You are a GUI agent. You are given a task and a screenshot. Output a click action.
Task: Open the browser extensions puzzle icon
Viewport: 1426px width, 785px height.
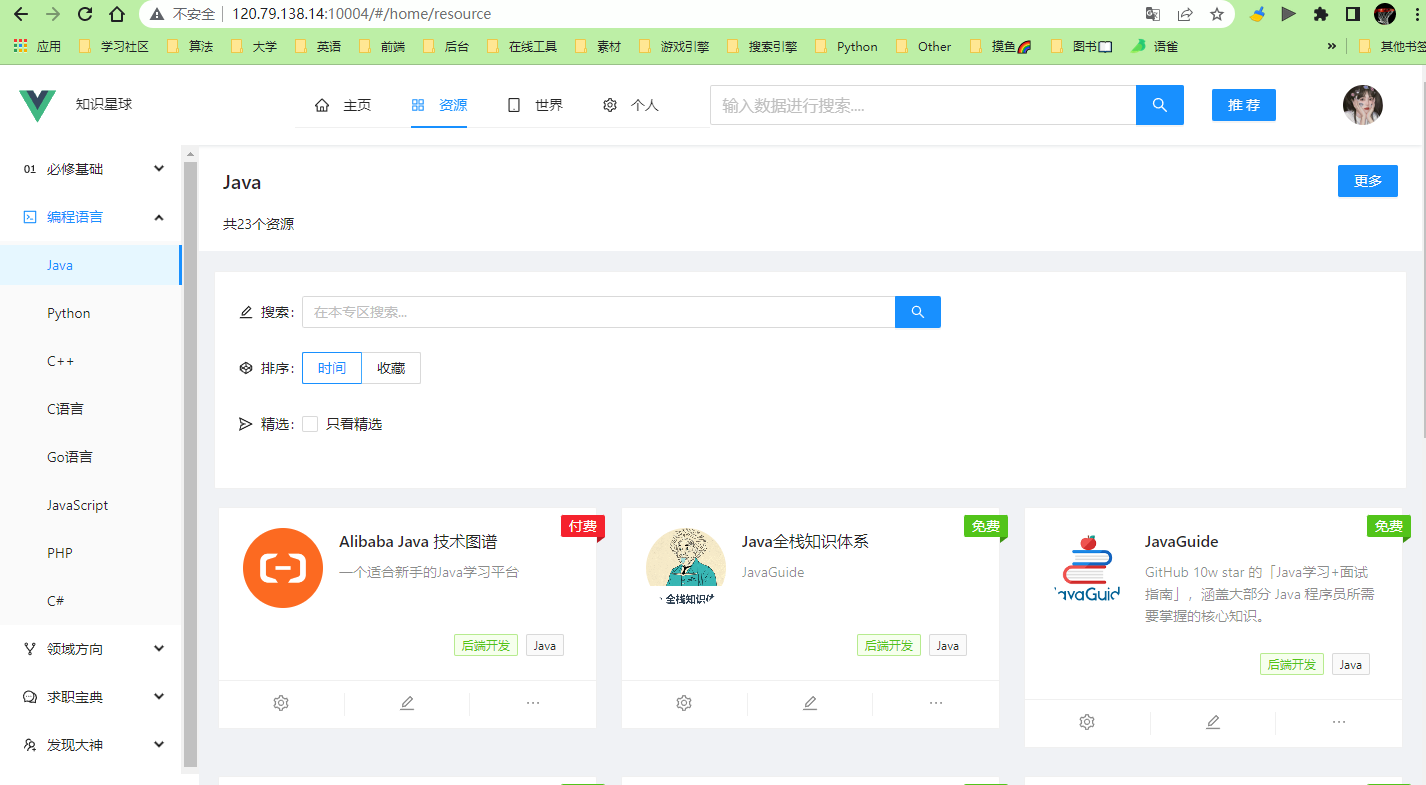[1321, 14]
